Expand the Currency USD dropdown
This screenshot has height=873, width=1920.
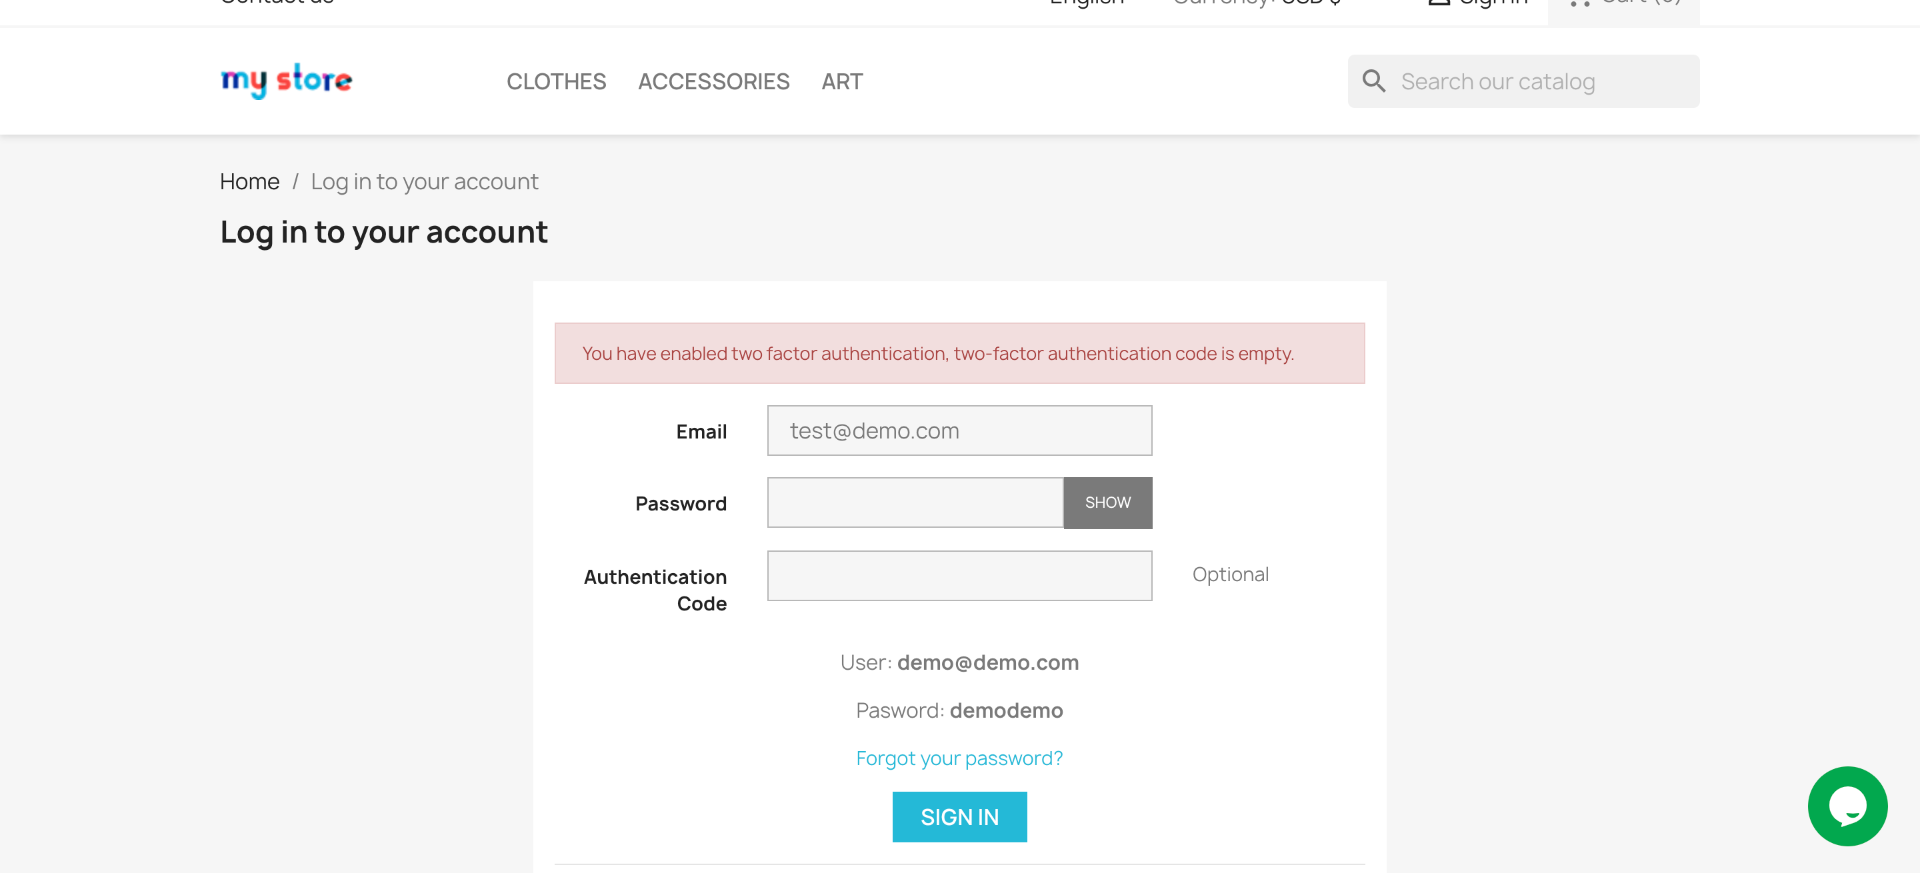coord(1260,3)
